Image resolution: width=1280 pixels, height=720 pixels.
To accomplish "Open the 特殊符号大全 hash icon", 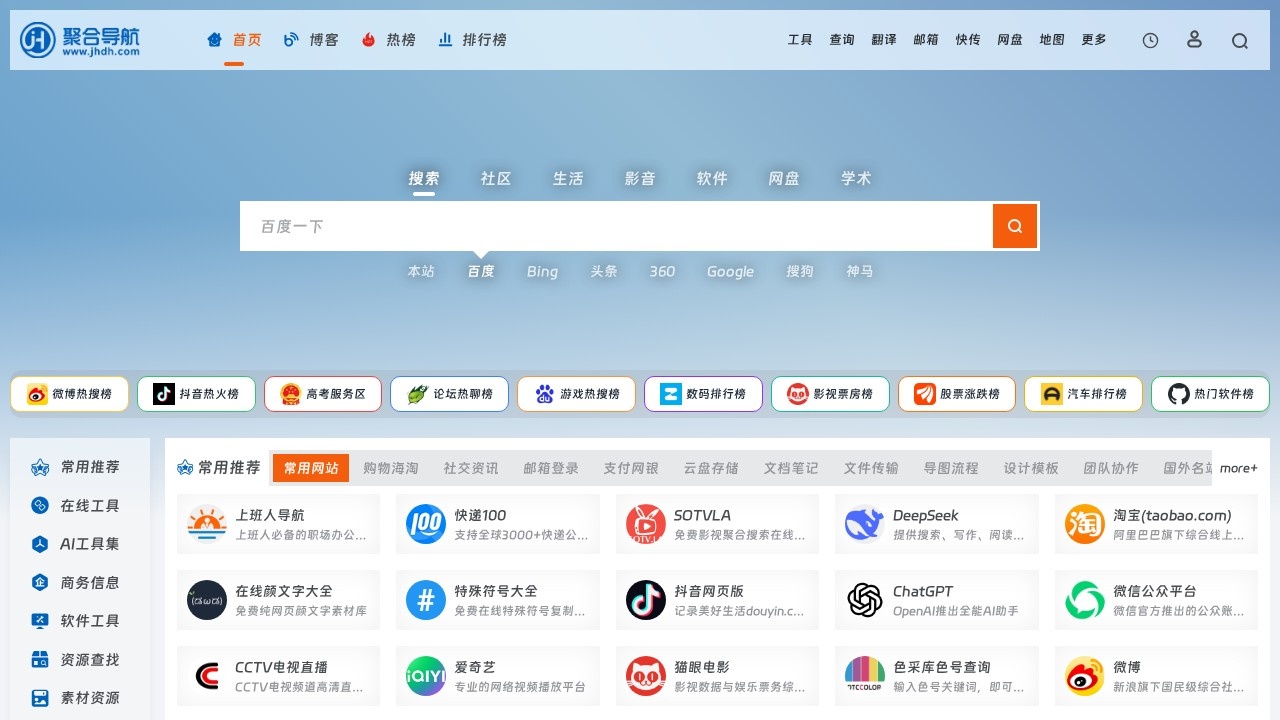I will click(x=426, y=600).
